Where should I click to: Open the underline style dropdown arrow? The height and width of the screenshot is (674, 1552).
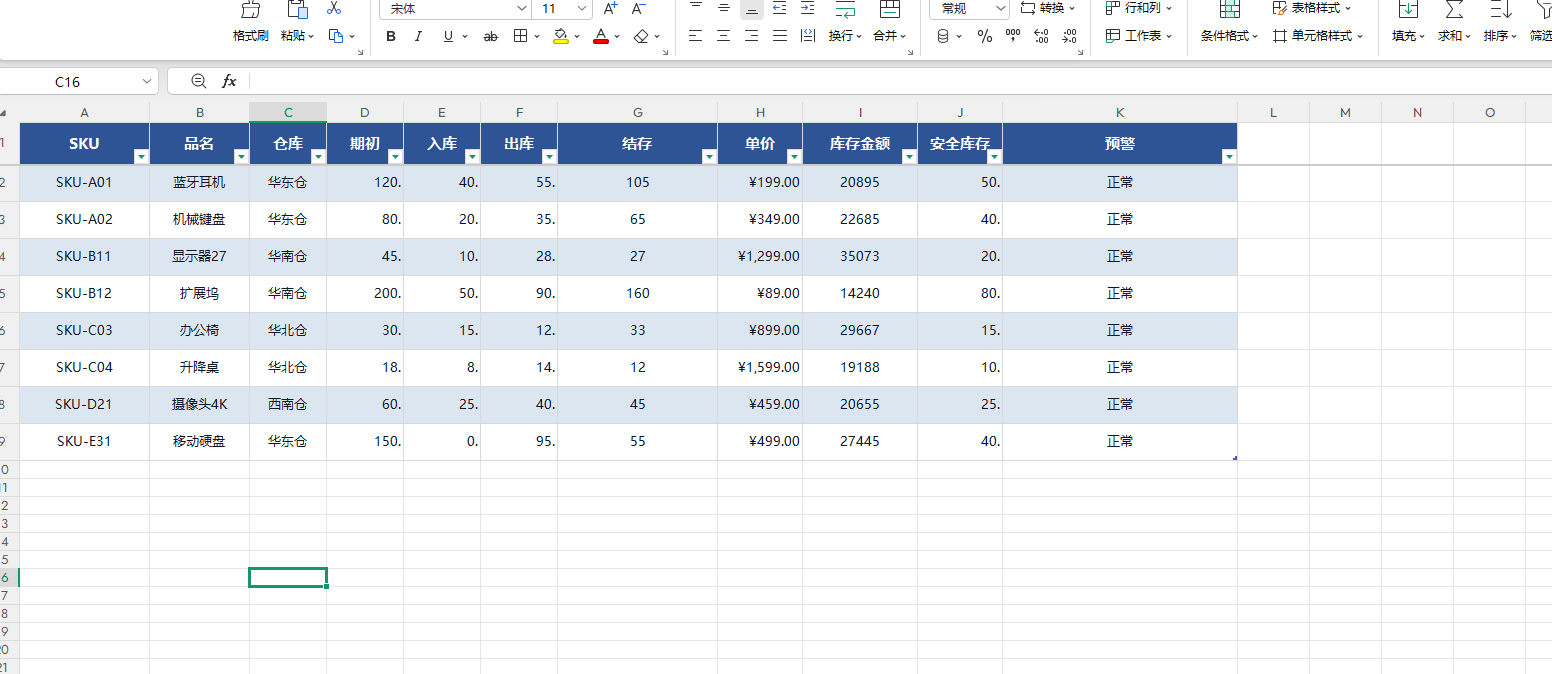click(x=465, y=37)
